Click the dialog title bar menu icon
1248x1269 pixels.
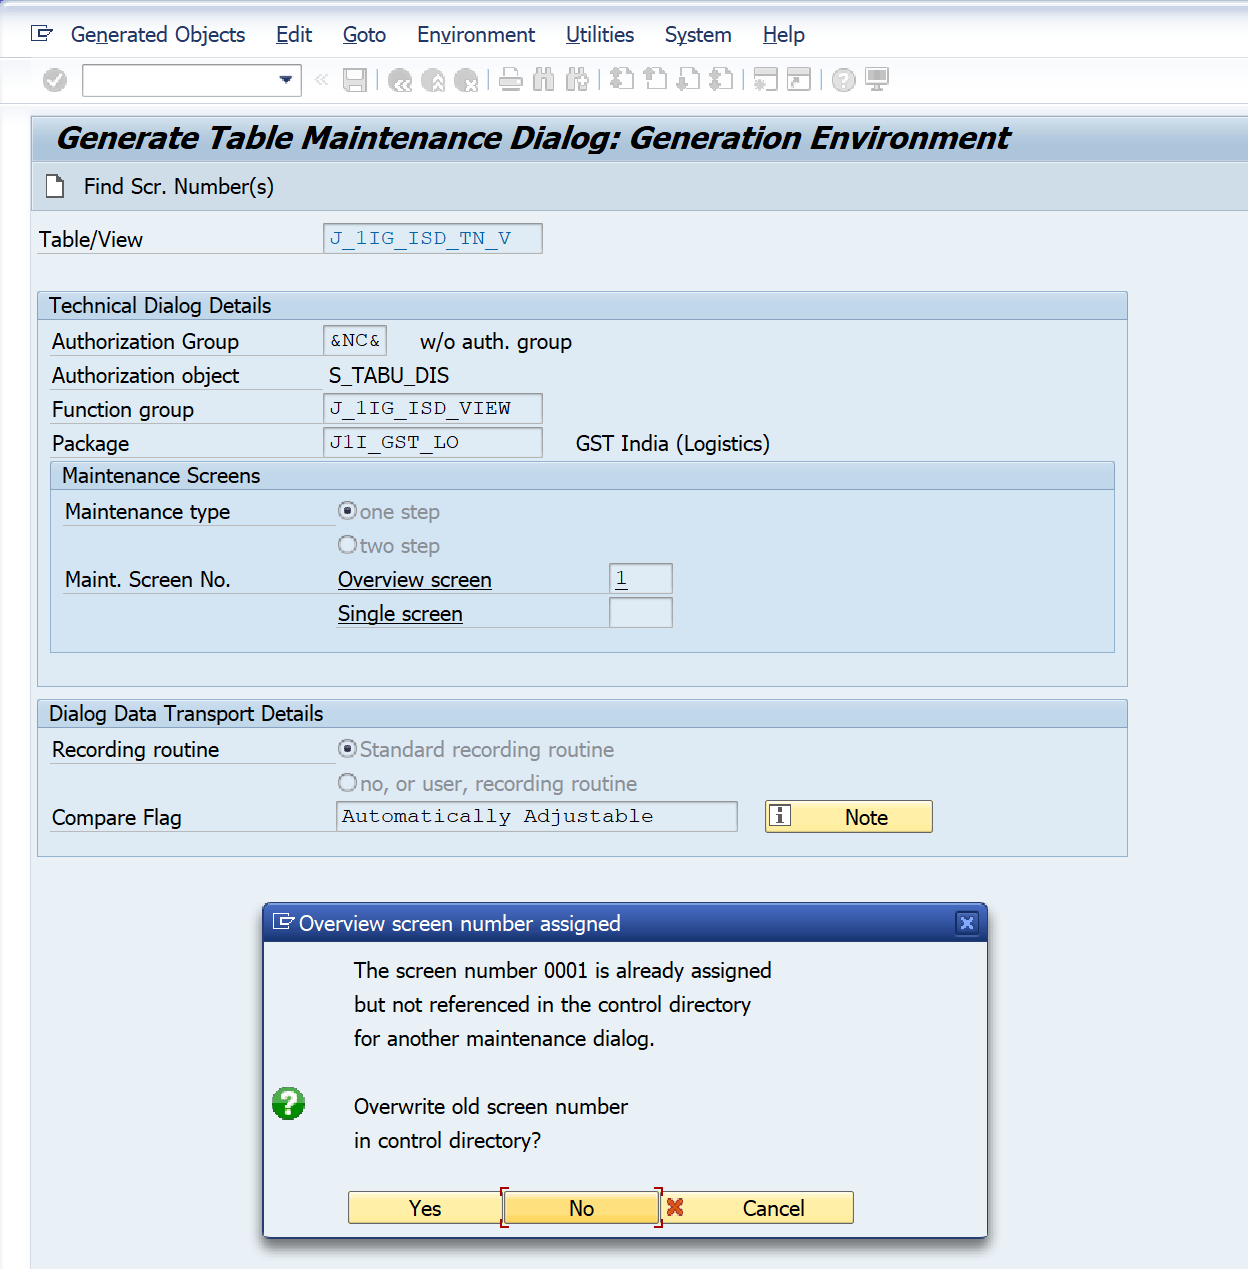click(284, 922)
